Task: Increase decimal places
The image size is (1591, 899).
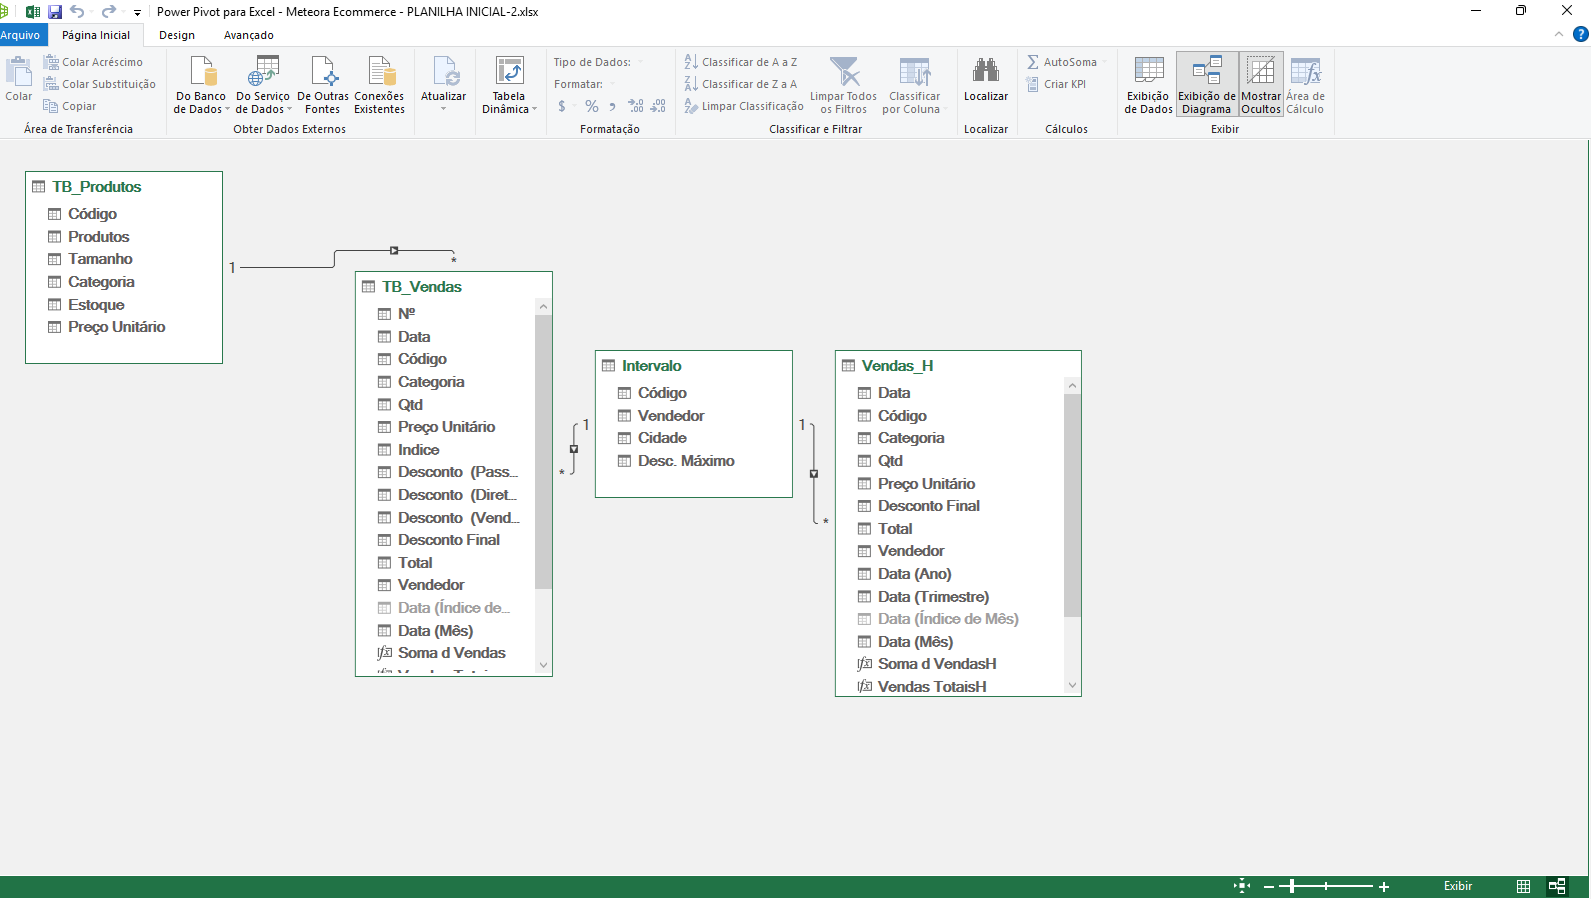Action: [636, 106]
